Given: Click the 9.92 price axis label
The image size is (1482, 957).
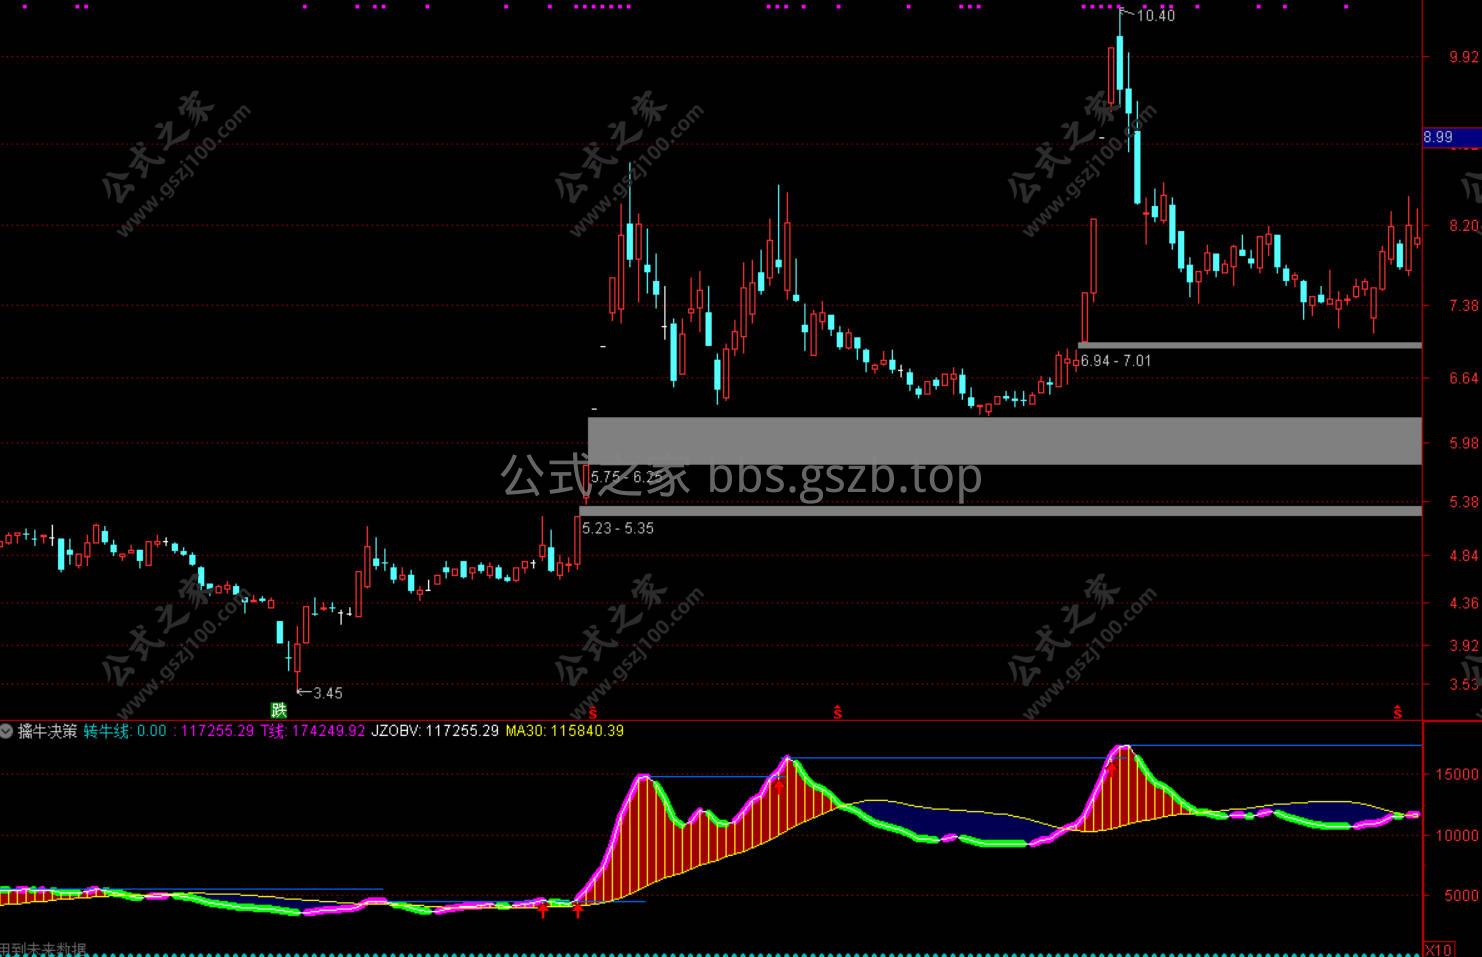Looking at the screenshot, I should [1464, 57].
